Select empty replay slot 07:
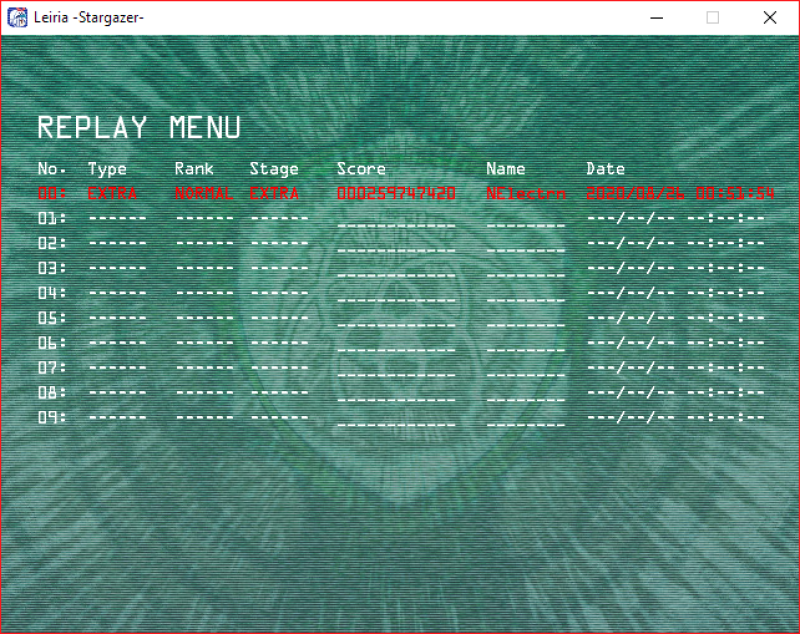 pyautogui.click(x=401, y=367)
